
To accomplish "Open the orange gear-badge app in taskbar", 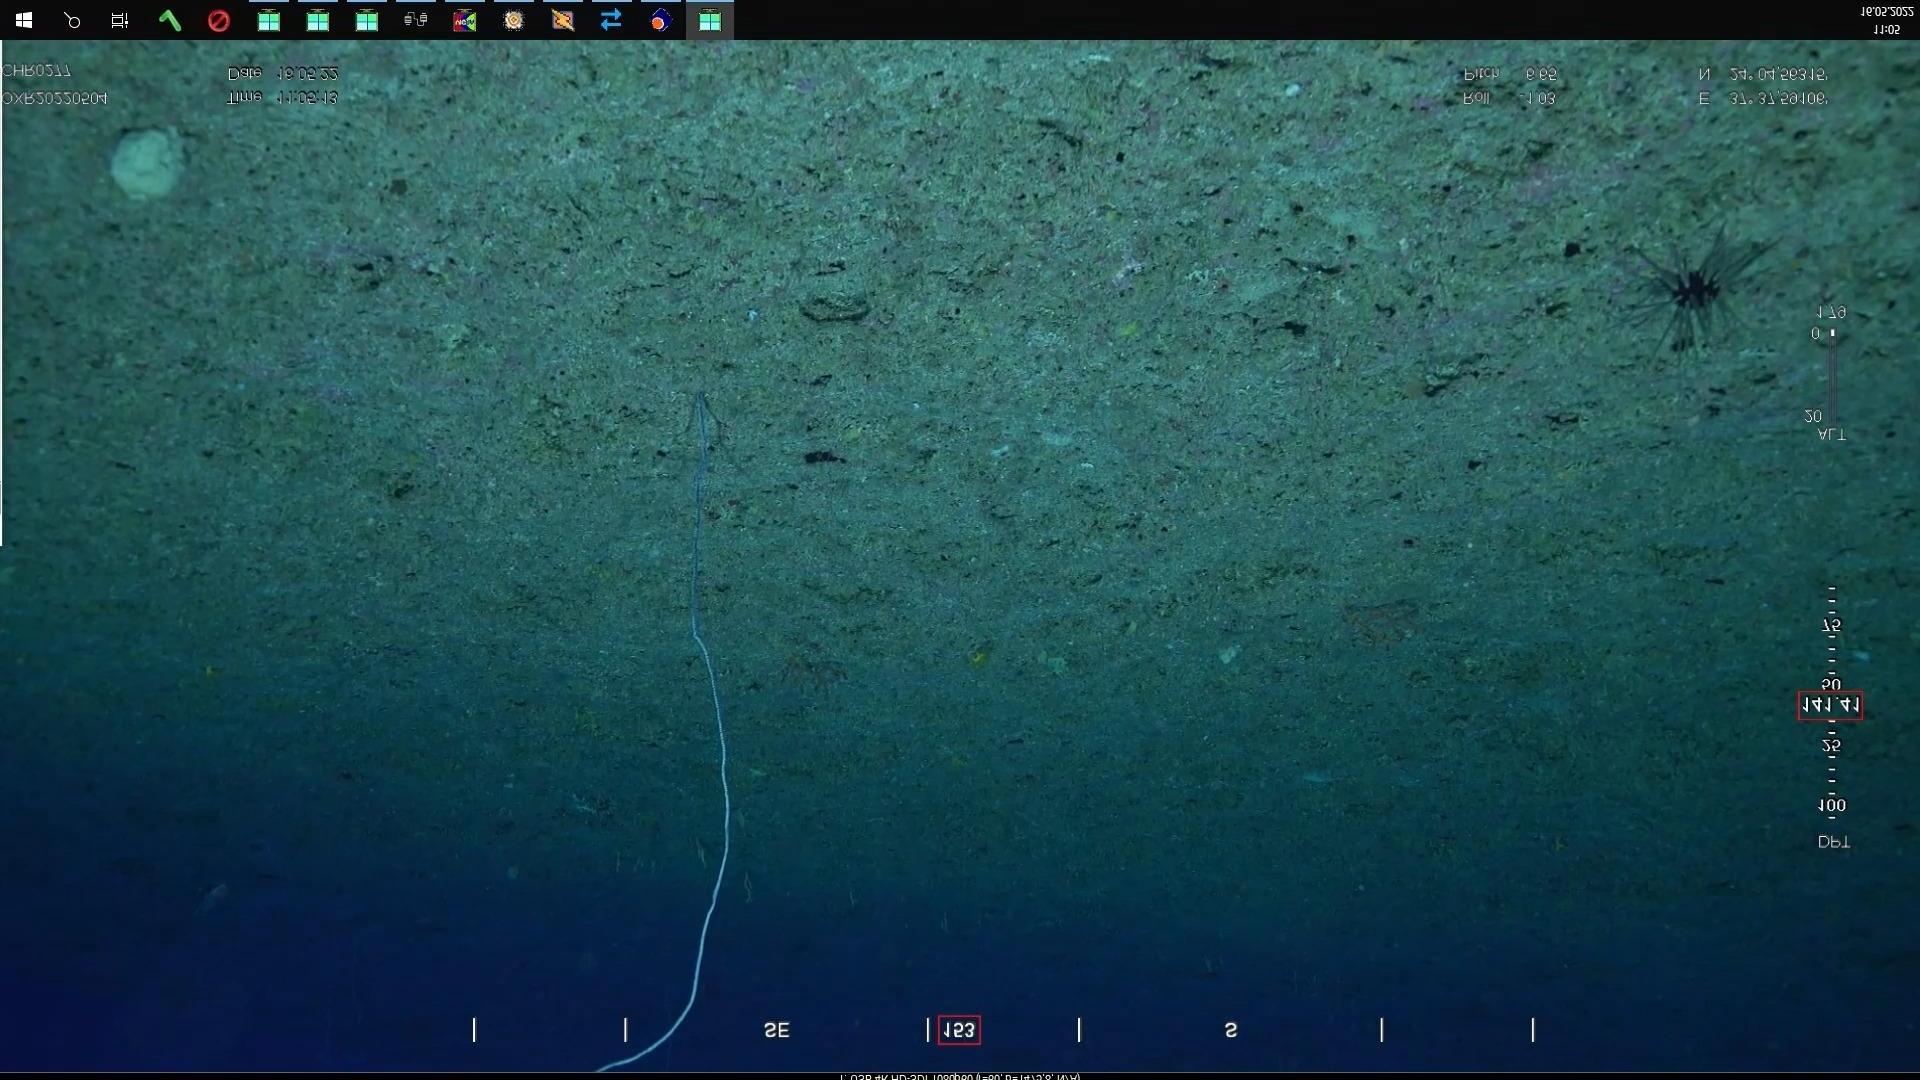I will coord(514,20).
